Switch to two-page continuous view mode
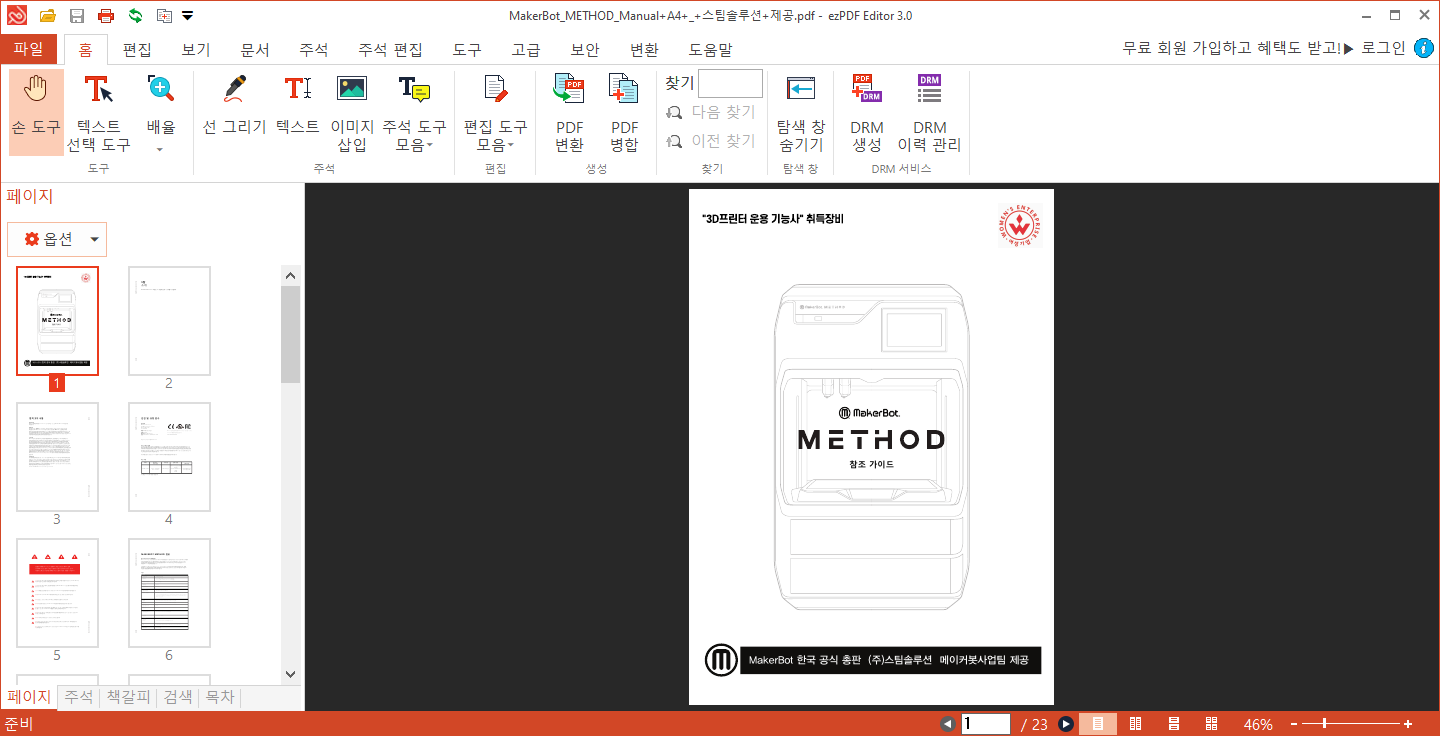Viewport: 1440px width, 736px height. coord(1211,724)
